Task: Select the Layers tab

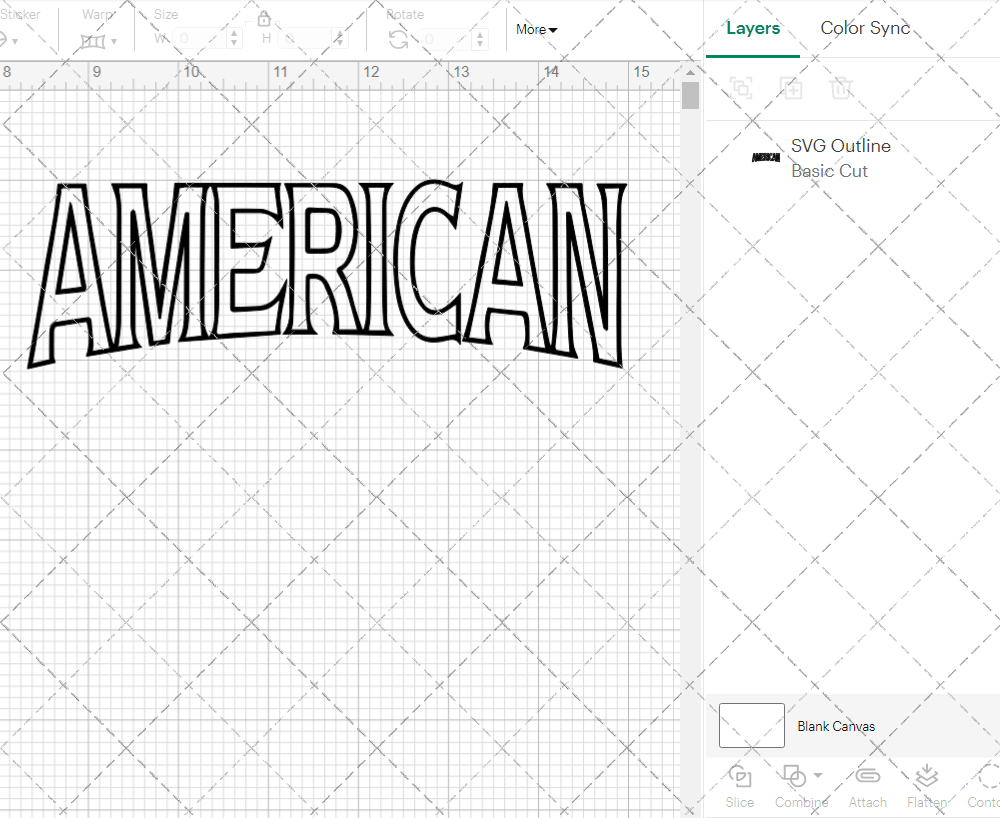Action: (x=753, y=28)
